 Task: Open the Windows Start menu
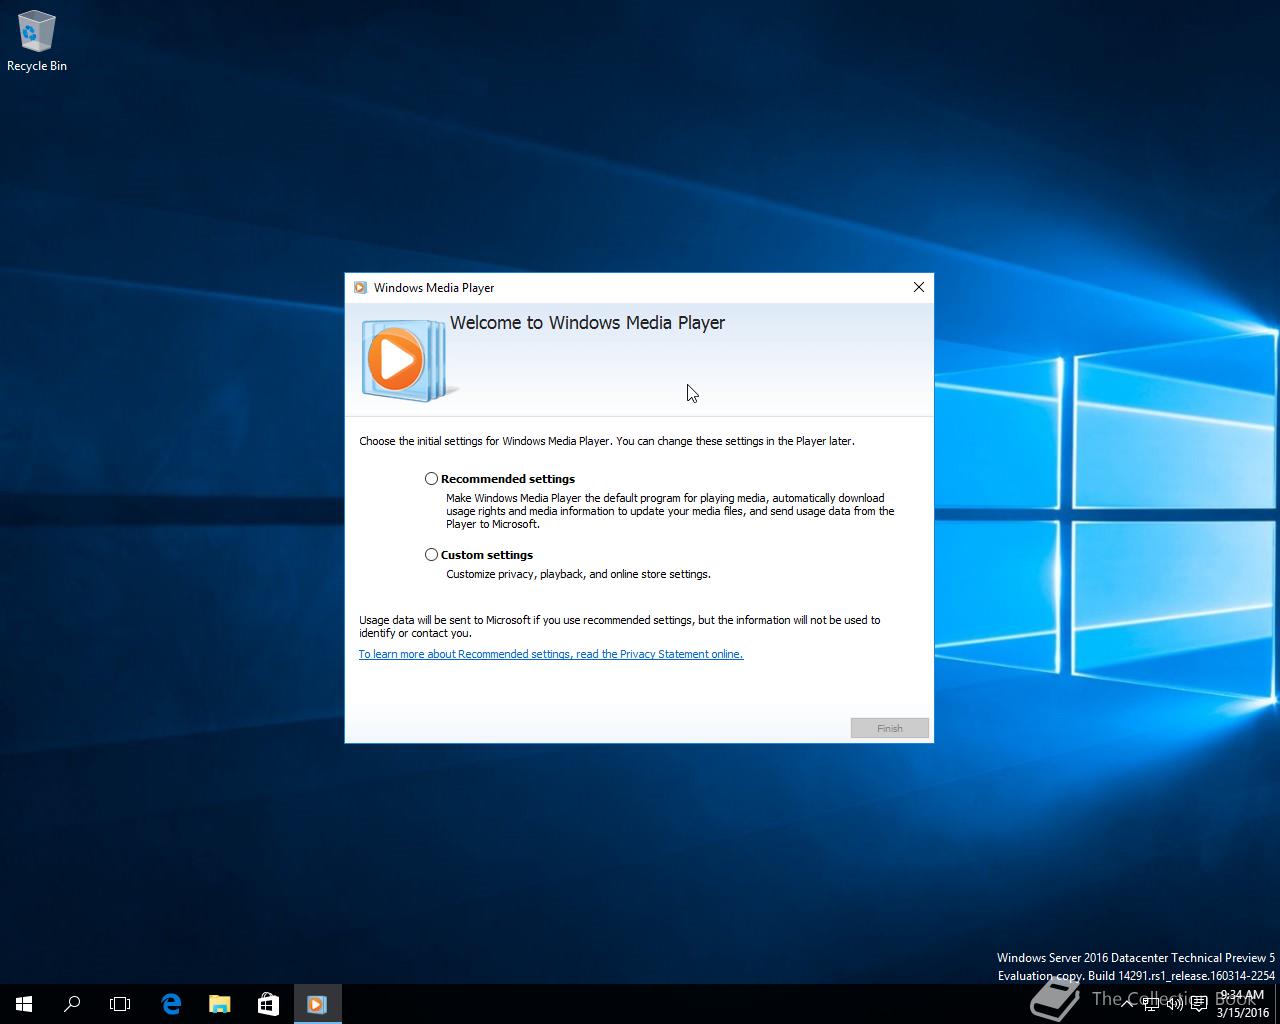(24, 1004)
